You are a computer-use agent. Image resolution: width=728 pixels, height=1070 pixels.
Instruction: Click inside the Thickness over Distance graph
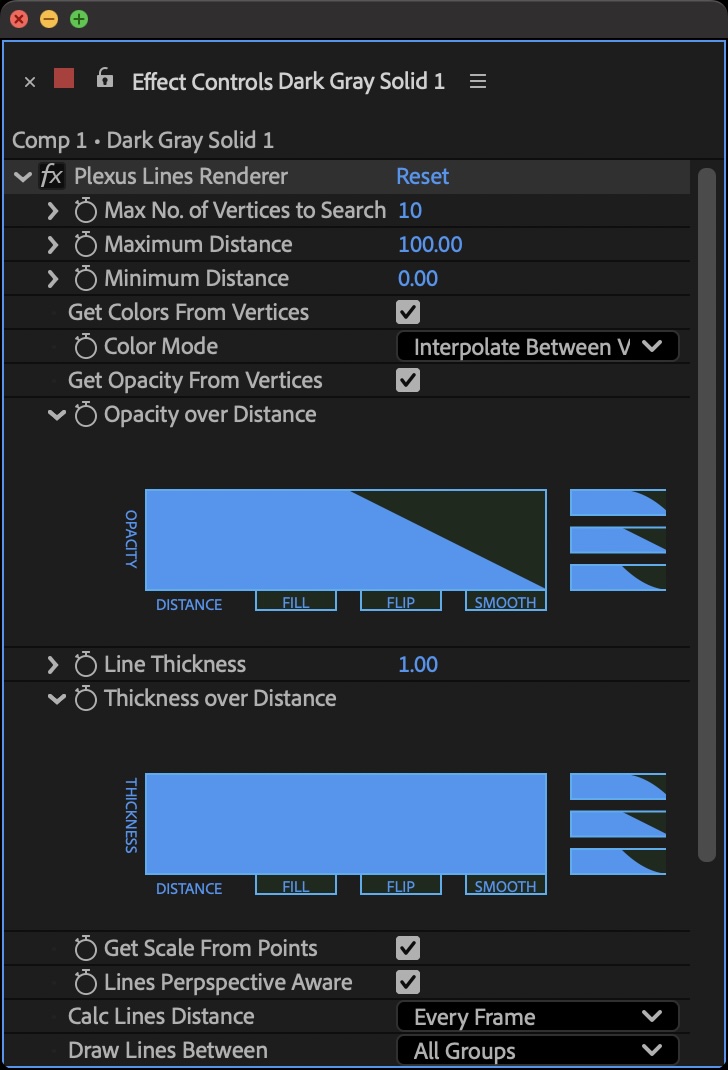[346, 824]
